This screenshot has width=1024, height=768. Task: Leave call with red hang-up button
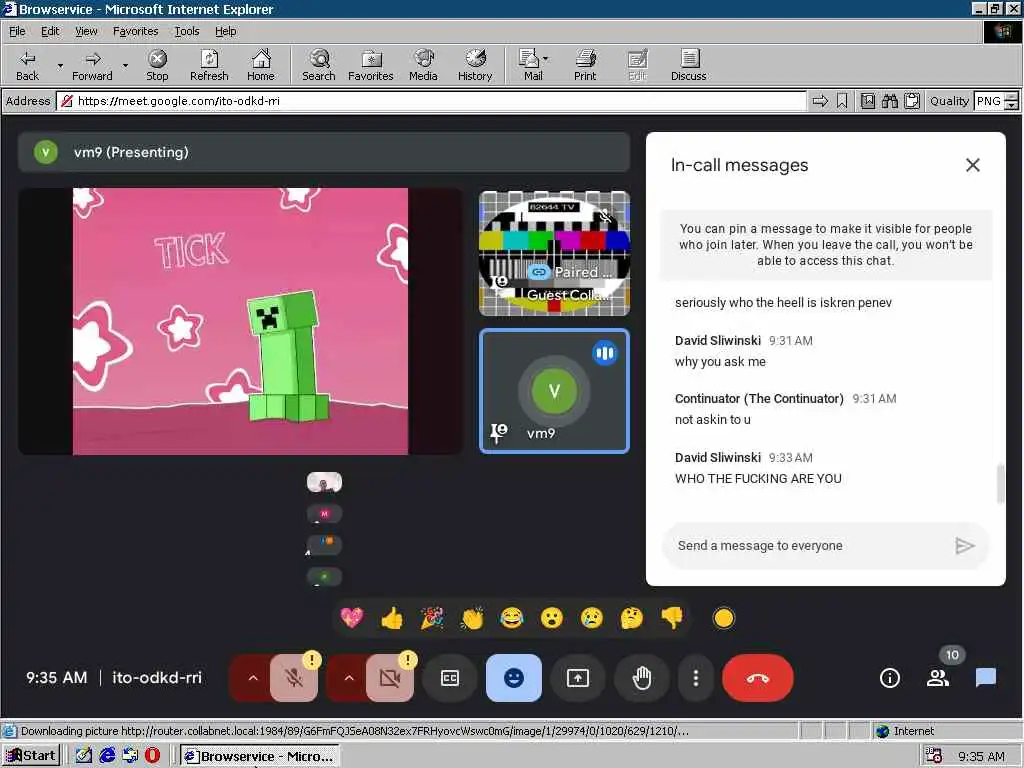[758, 678]
